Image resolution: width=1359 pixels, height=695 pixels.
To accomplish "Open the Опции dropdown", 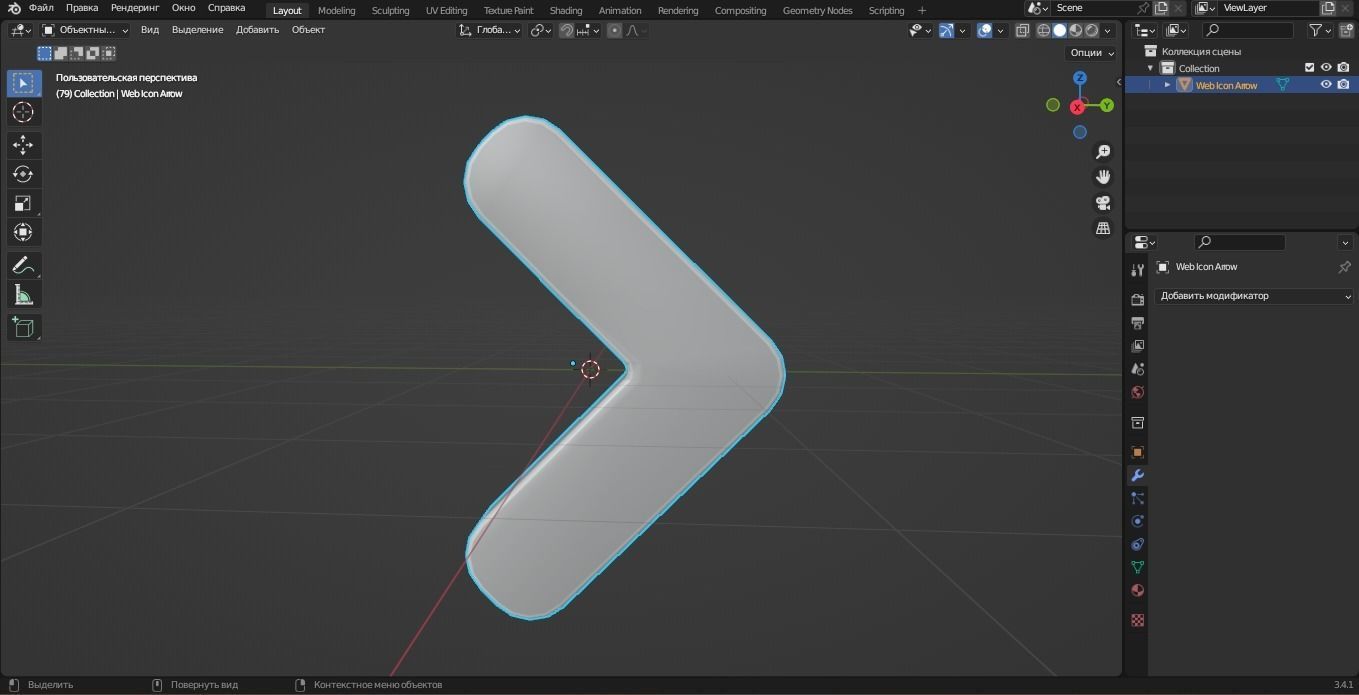I will pyautogui.click(x=1091, y=53).
